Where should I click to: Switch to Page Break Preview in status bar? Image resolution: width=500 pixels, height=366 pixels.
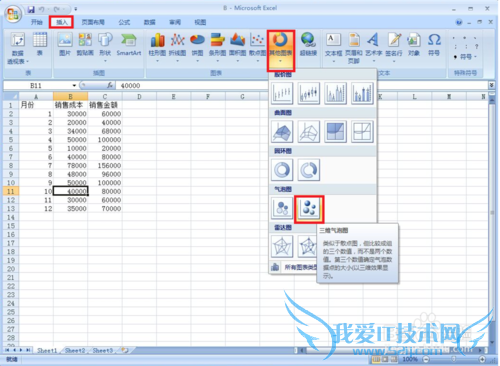tap(393, 359)
